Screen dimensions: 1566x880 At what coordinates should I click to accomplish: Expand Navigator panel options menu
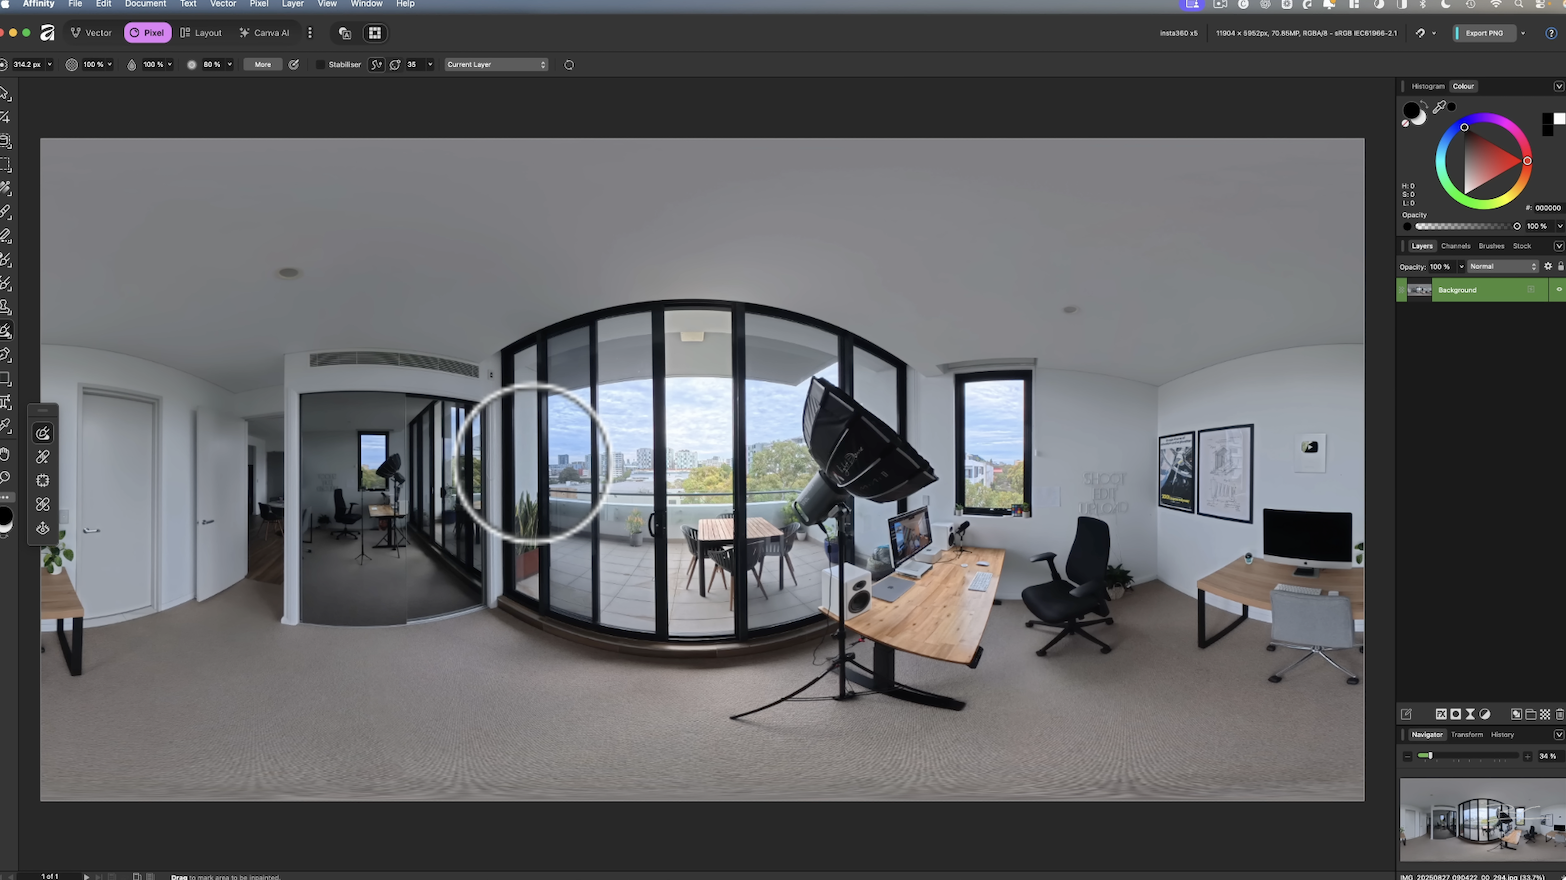click(1558, 735)
